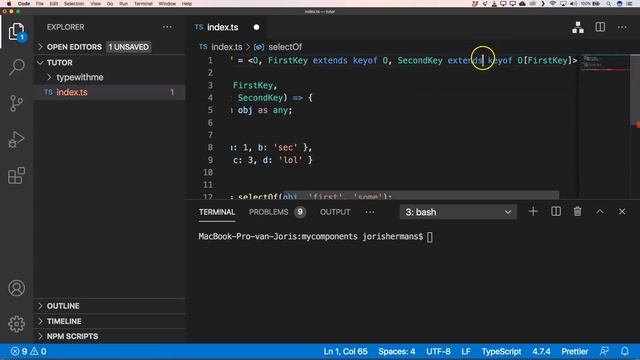Viewport: 640px width, 360px height.
Task: Click line number 5 in gutter
Action: click(x=210, y=110)
